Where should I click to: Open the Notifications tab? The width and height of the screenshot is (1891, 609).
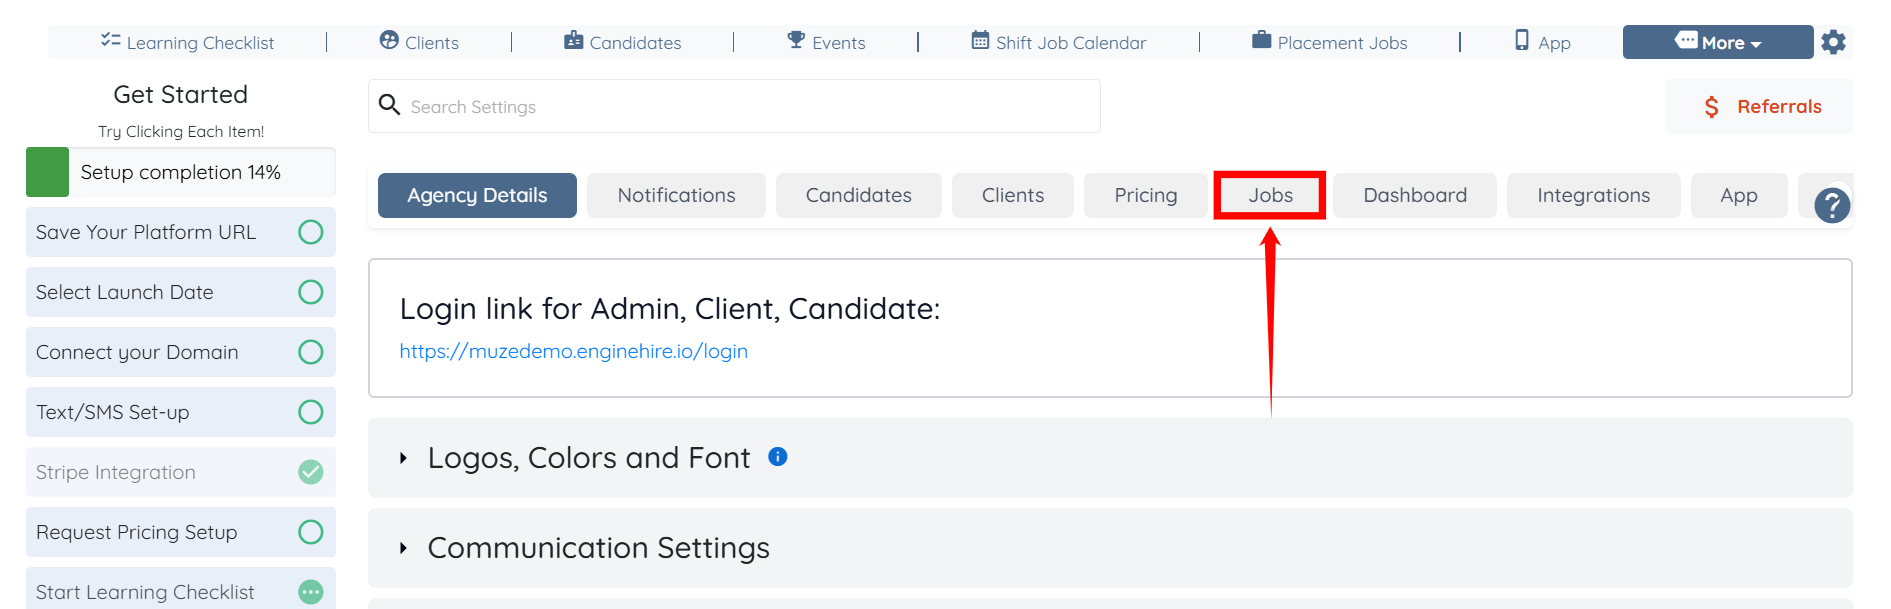click(676, 195)
